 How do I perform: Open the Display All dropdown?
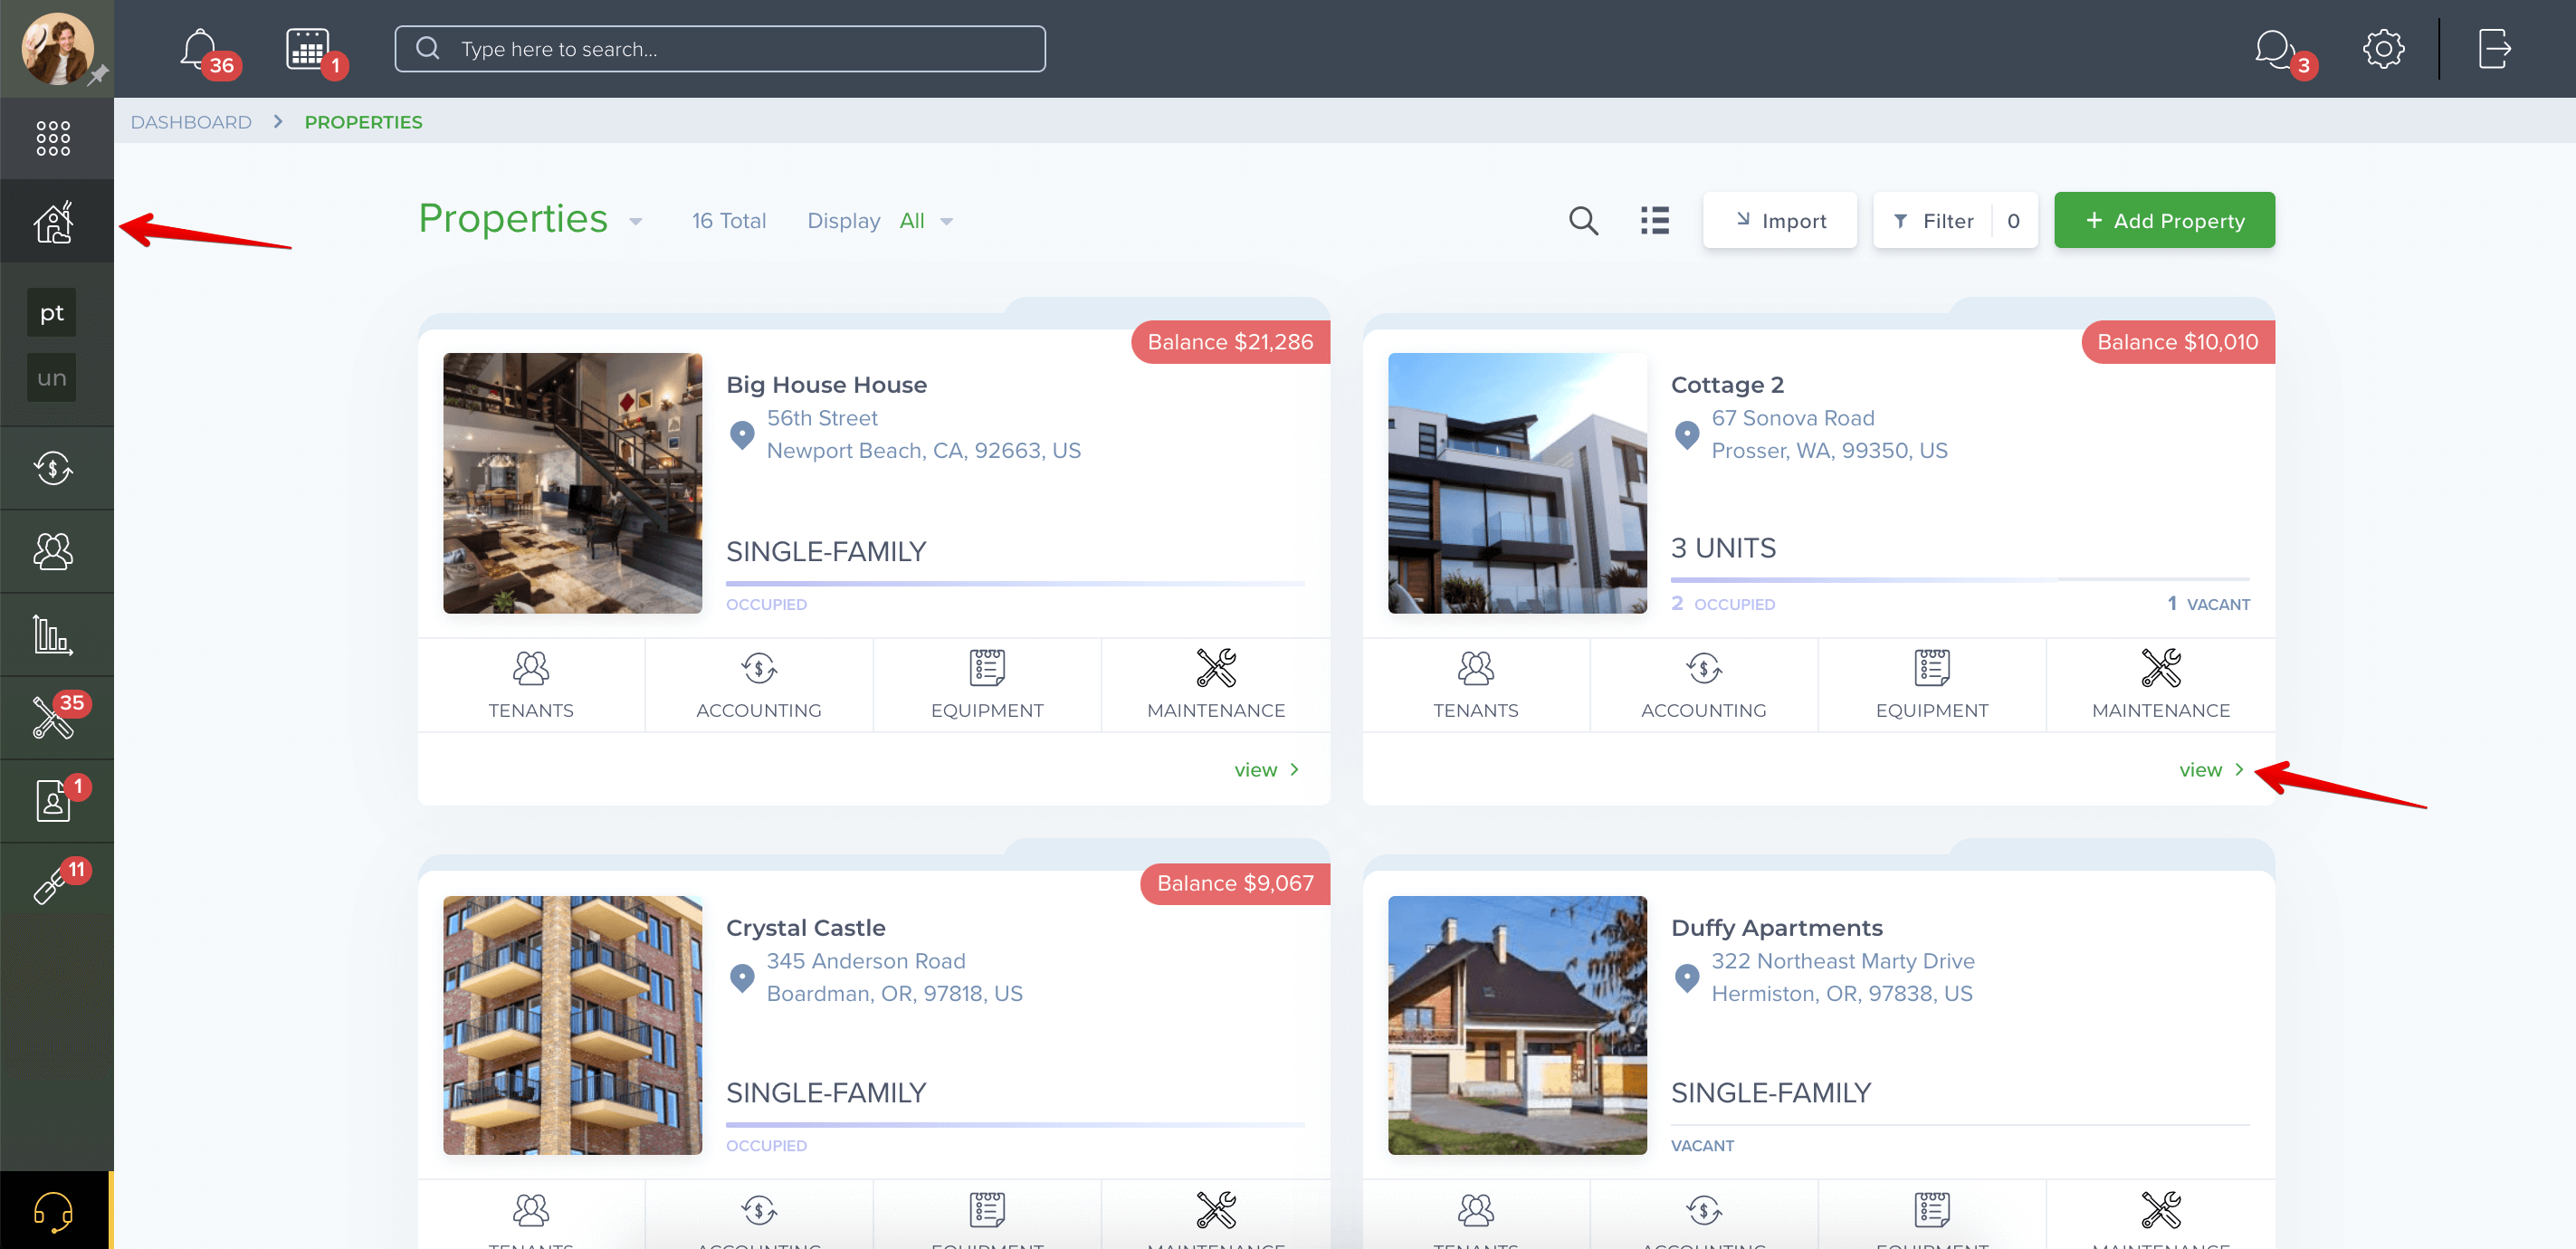[926, 221]
